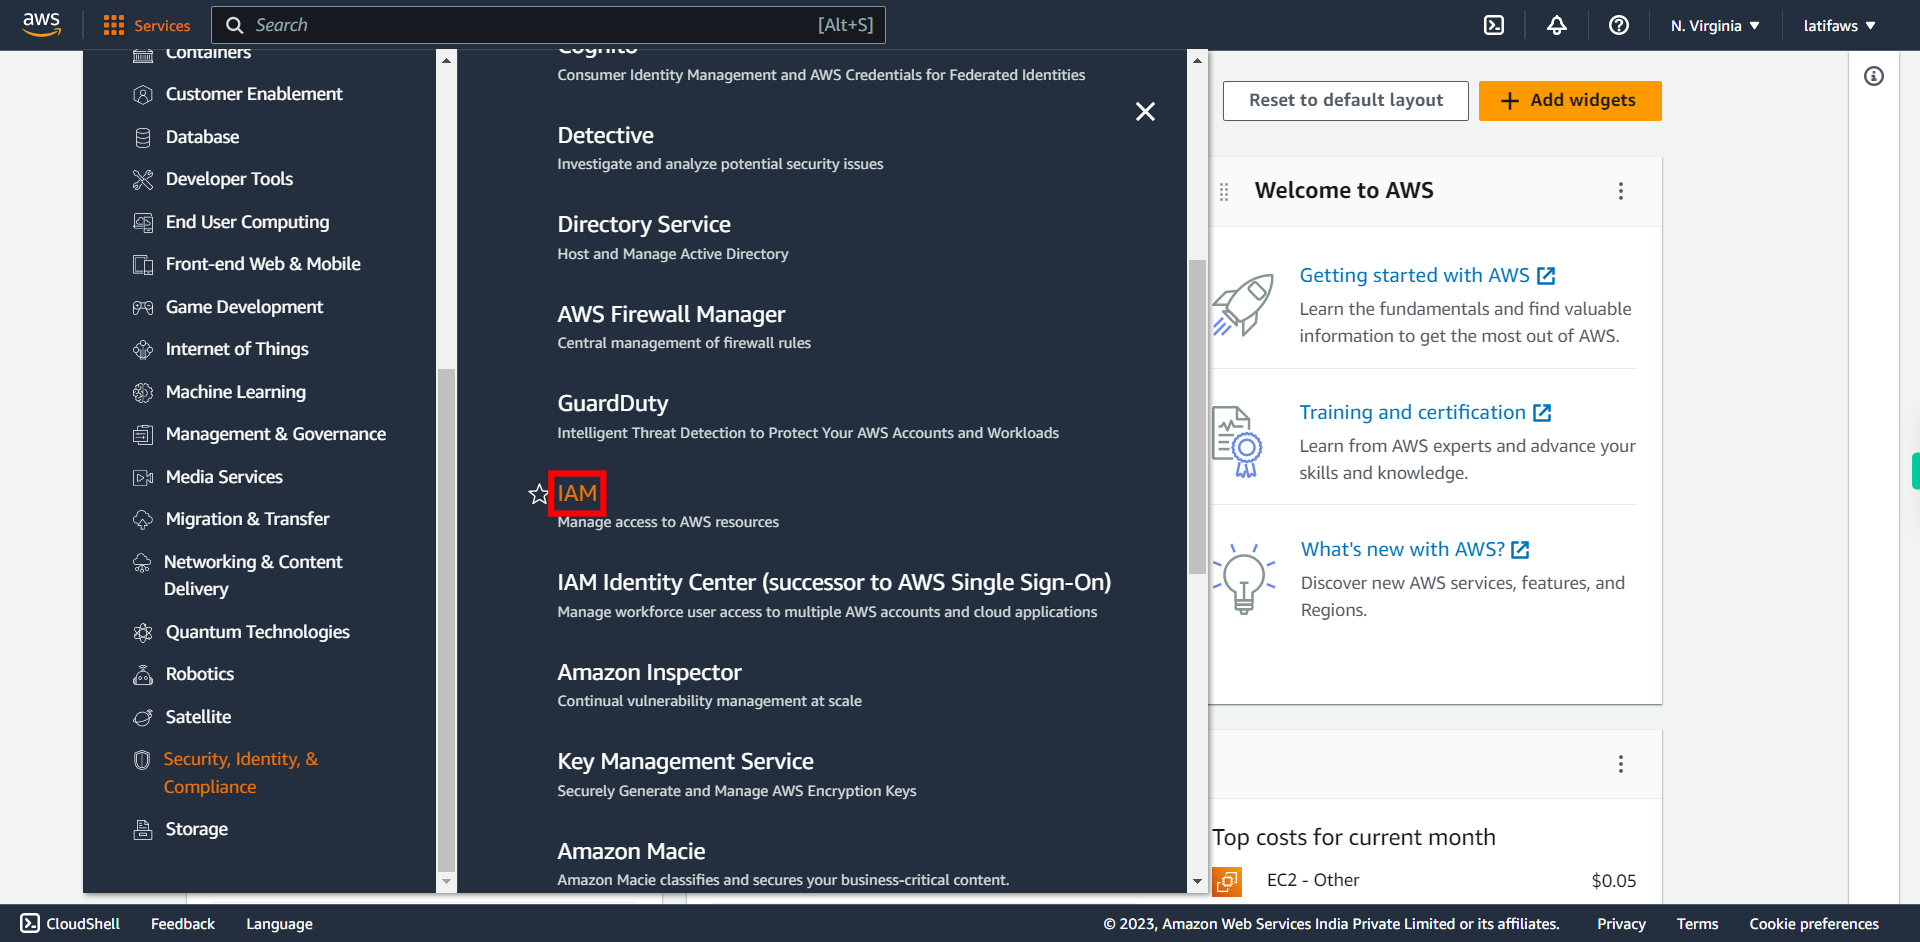Screen dimensions: 1920x942
Task: Grab the Welcome widget drag handle
Action: point(1224,191)
